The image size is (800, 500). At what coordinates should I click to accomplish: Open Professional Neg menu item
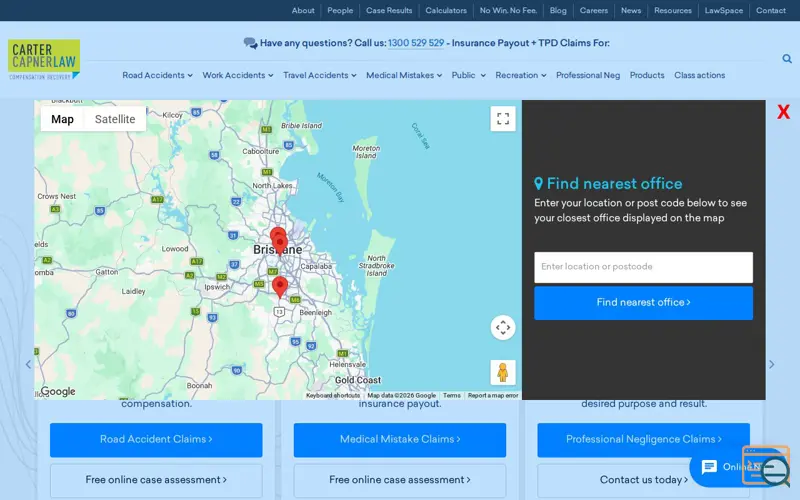click(588, 75)
